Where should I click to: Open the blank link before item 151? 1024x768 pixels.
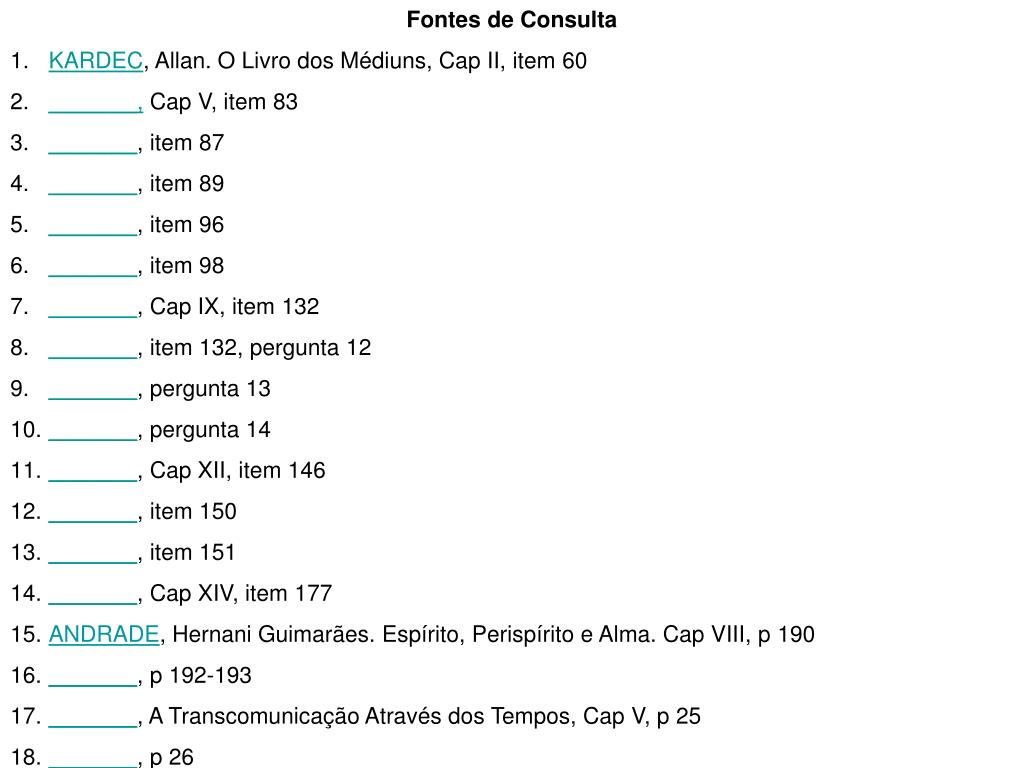pos(93,555)
